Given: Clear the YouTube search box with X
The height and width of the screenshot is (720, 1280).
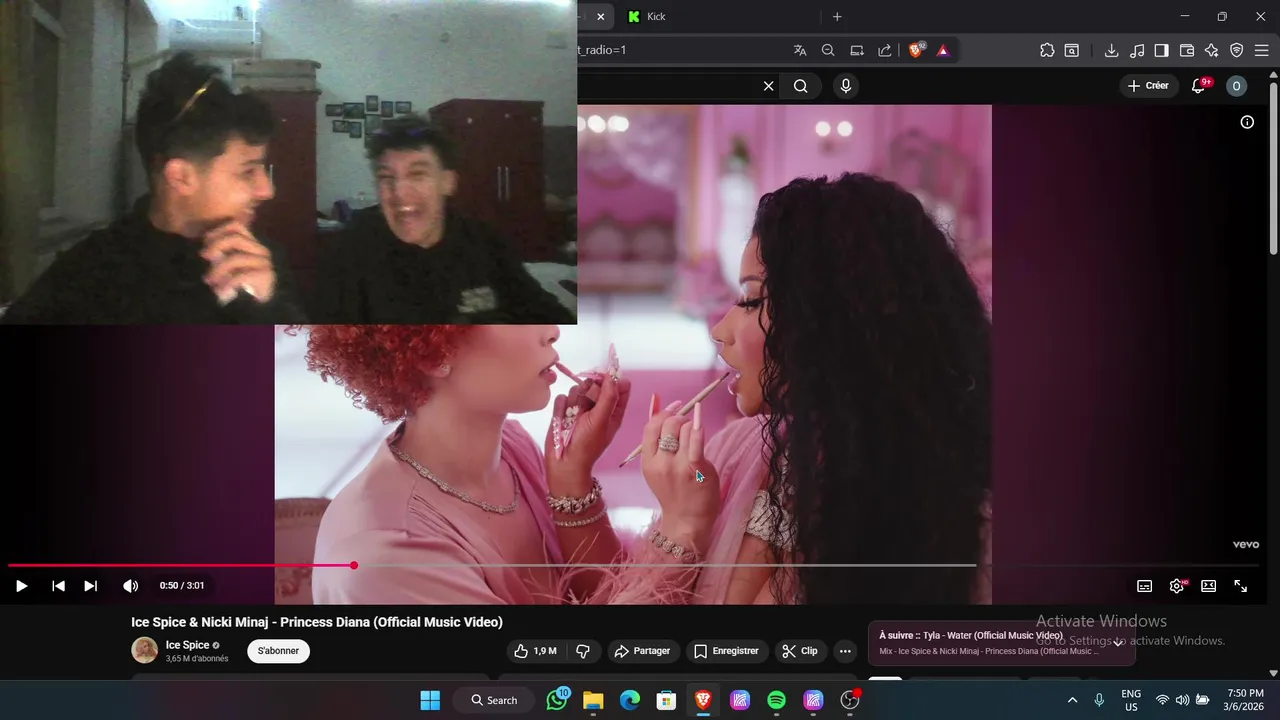Looking at the screenshot, I should (x=768, y=86).
